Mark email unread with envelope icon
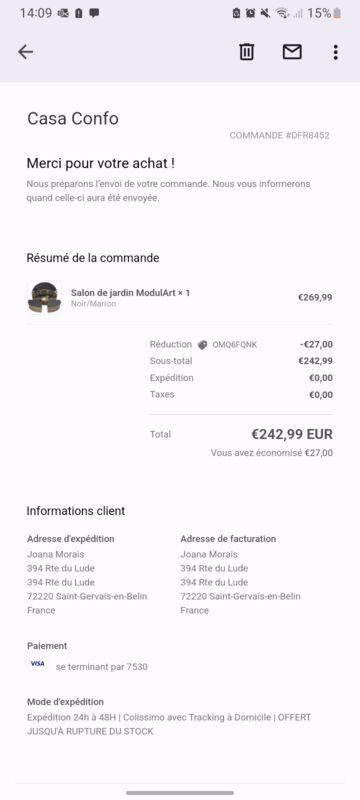Image resolution: width=360 pixels, height=800 pixels. tap(292, 52)
